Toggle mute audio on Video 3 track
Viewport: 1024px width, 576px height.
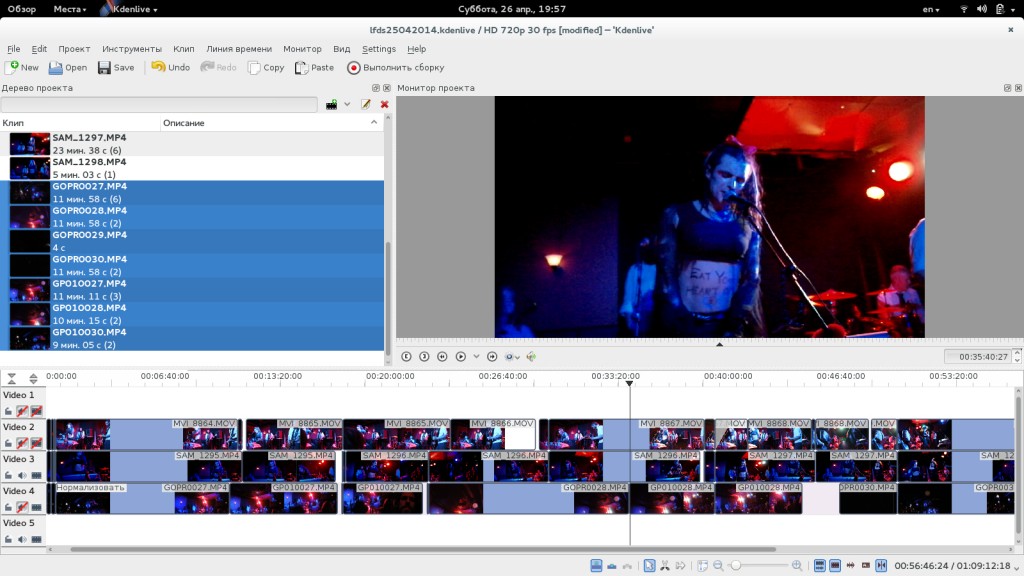22,475
